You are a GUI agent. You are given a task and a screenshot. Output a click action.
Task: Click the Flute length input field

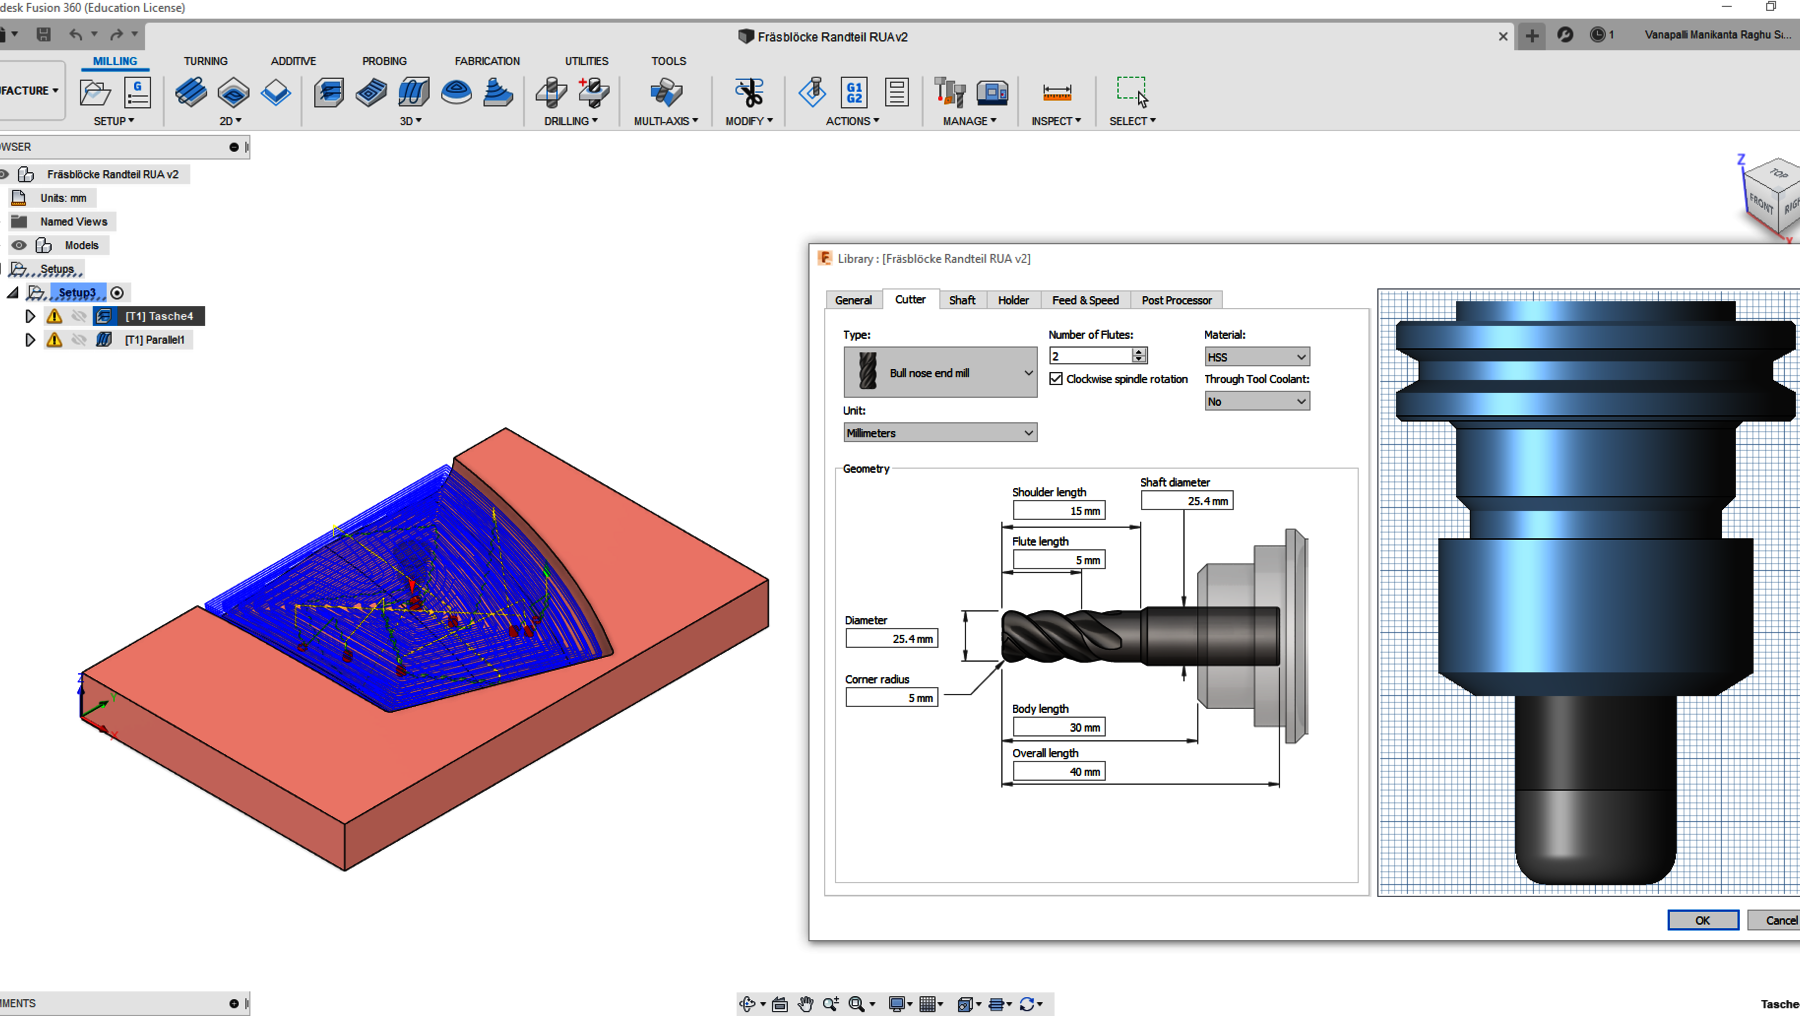pos(1059,560)
